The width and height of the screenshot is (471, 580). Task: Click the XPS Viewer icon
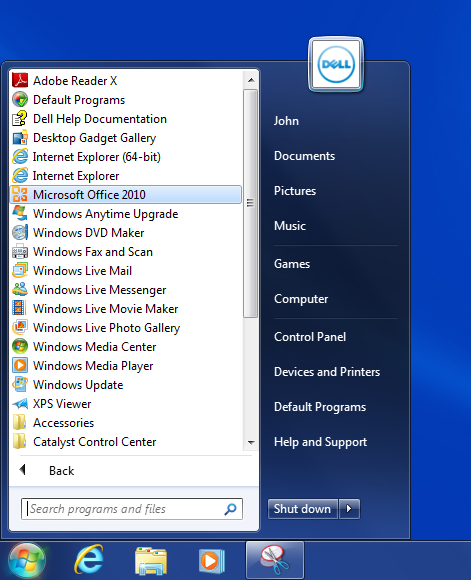point(20,404)
